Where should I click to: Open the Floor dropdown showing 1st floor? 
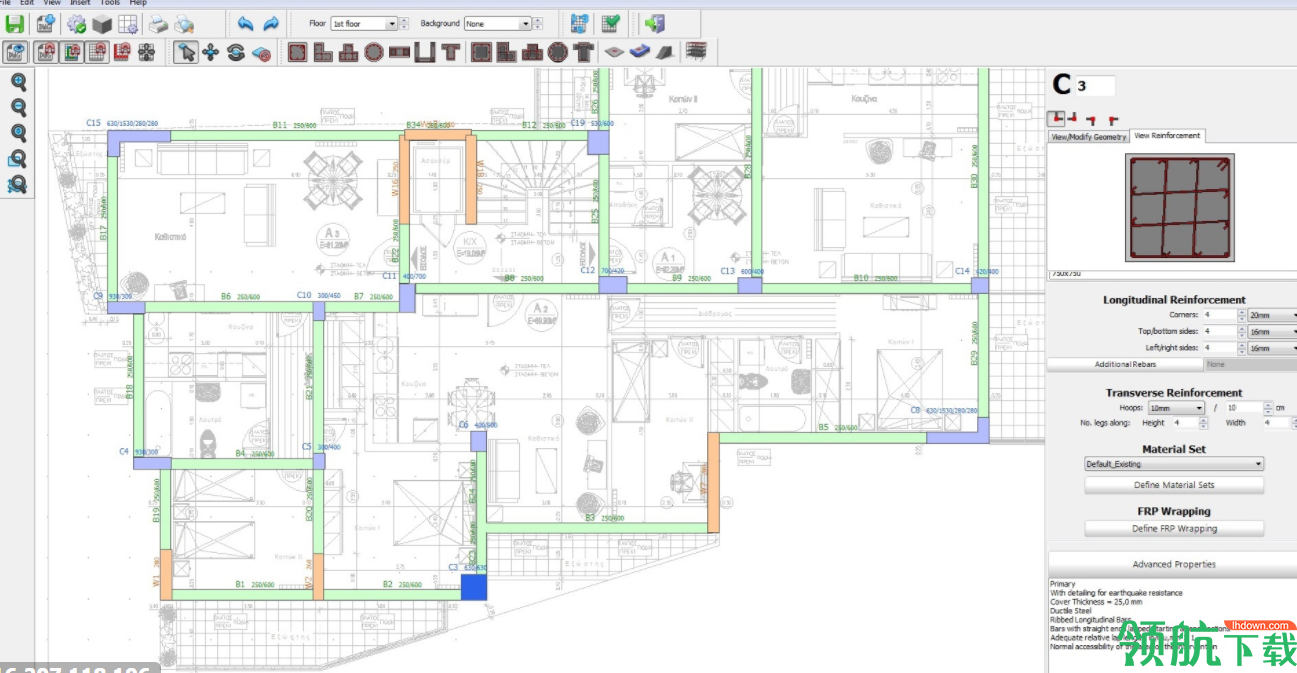364,23
